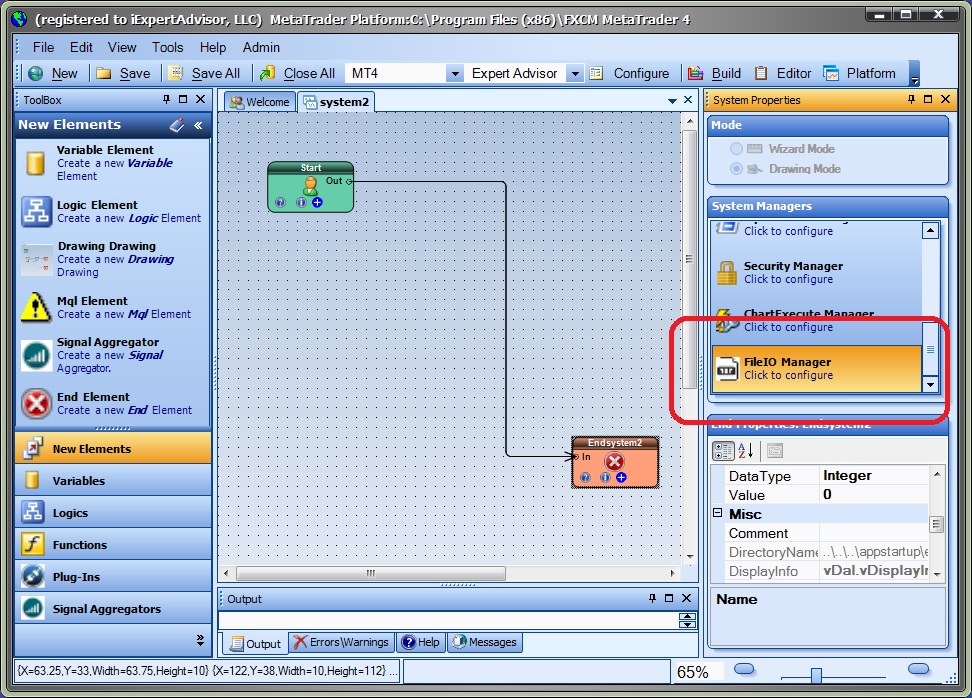Click the zoom in button right of slider
This screenshot has height=698, width=972.
pos(918,668)
